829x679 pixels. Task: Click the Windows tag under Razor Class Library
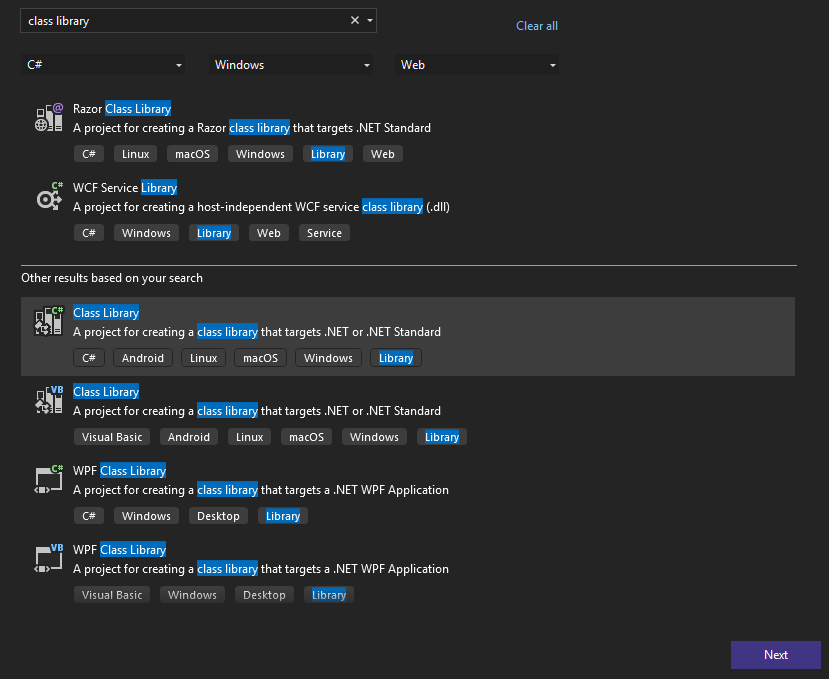point(260,154)
